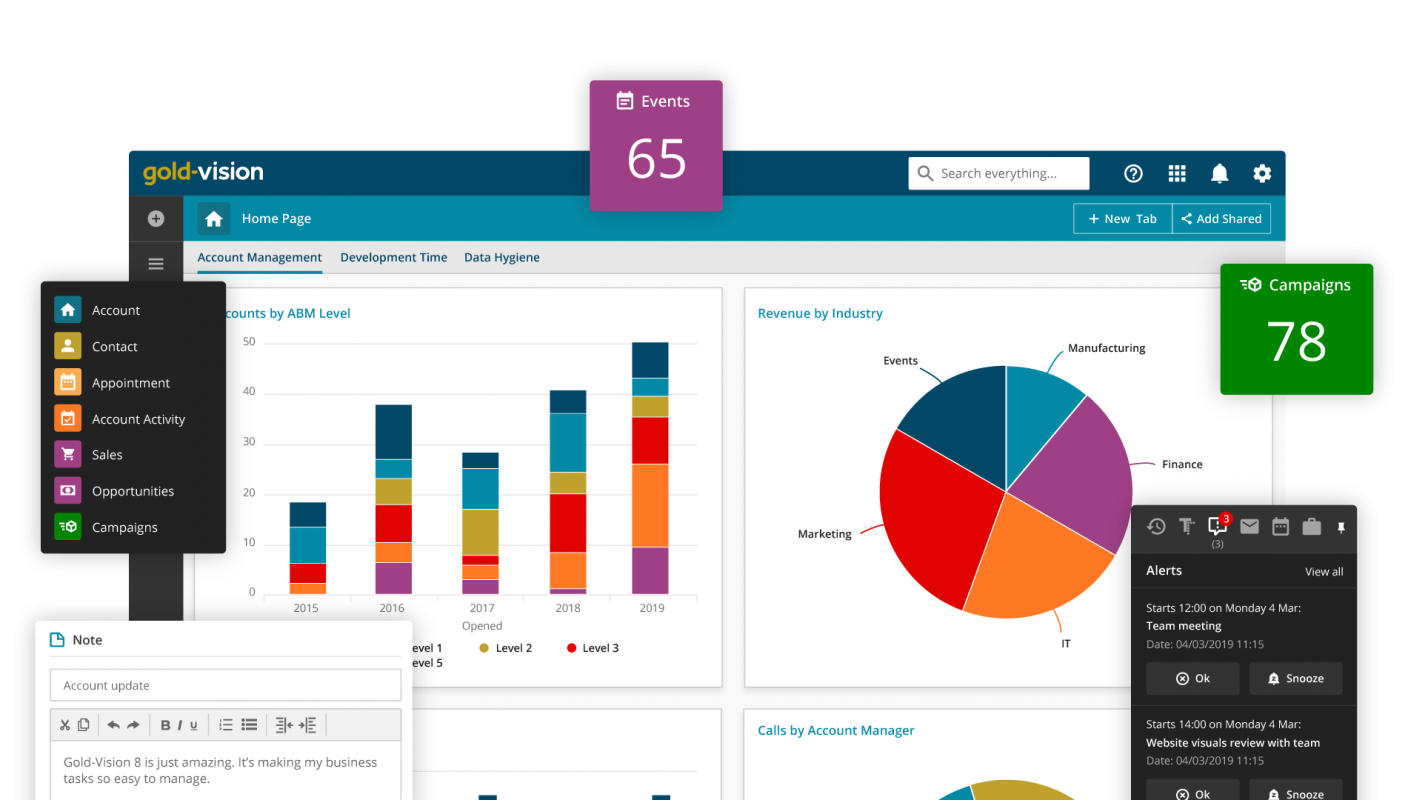Toggle Bold formatting in the Note editor

pyautogui.click(x=165, y=725)
